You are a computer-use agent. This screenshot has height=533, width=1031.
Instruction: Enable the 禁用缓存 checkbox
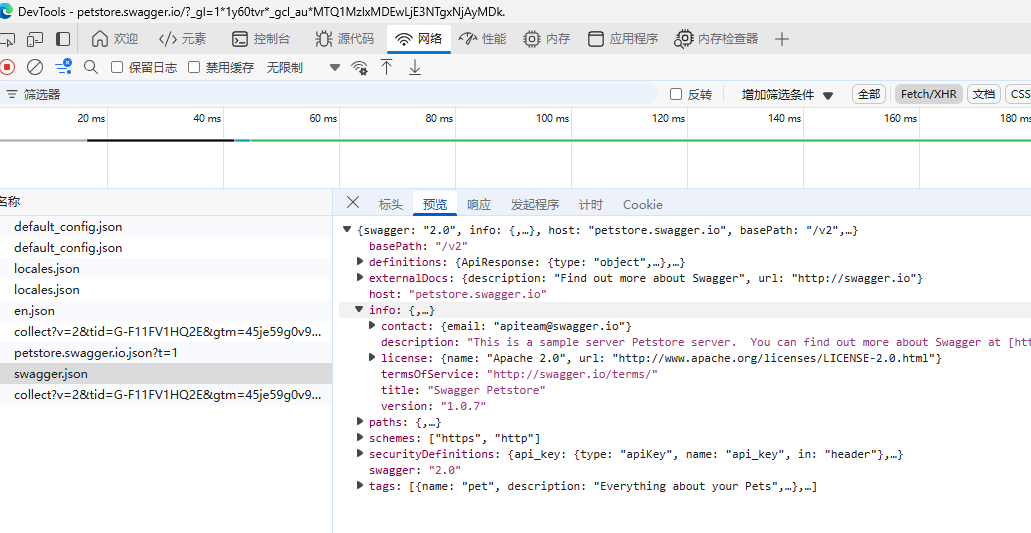[x=194, y=67]
